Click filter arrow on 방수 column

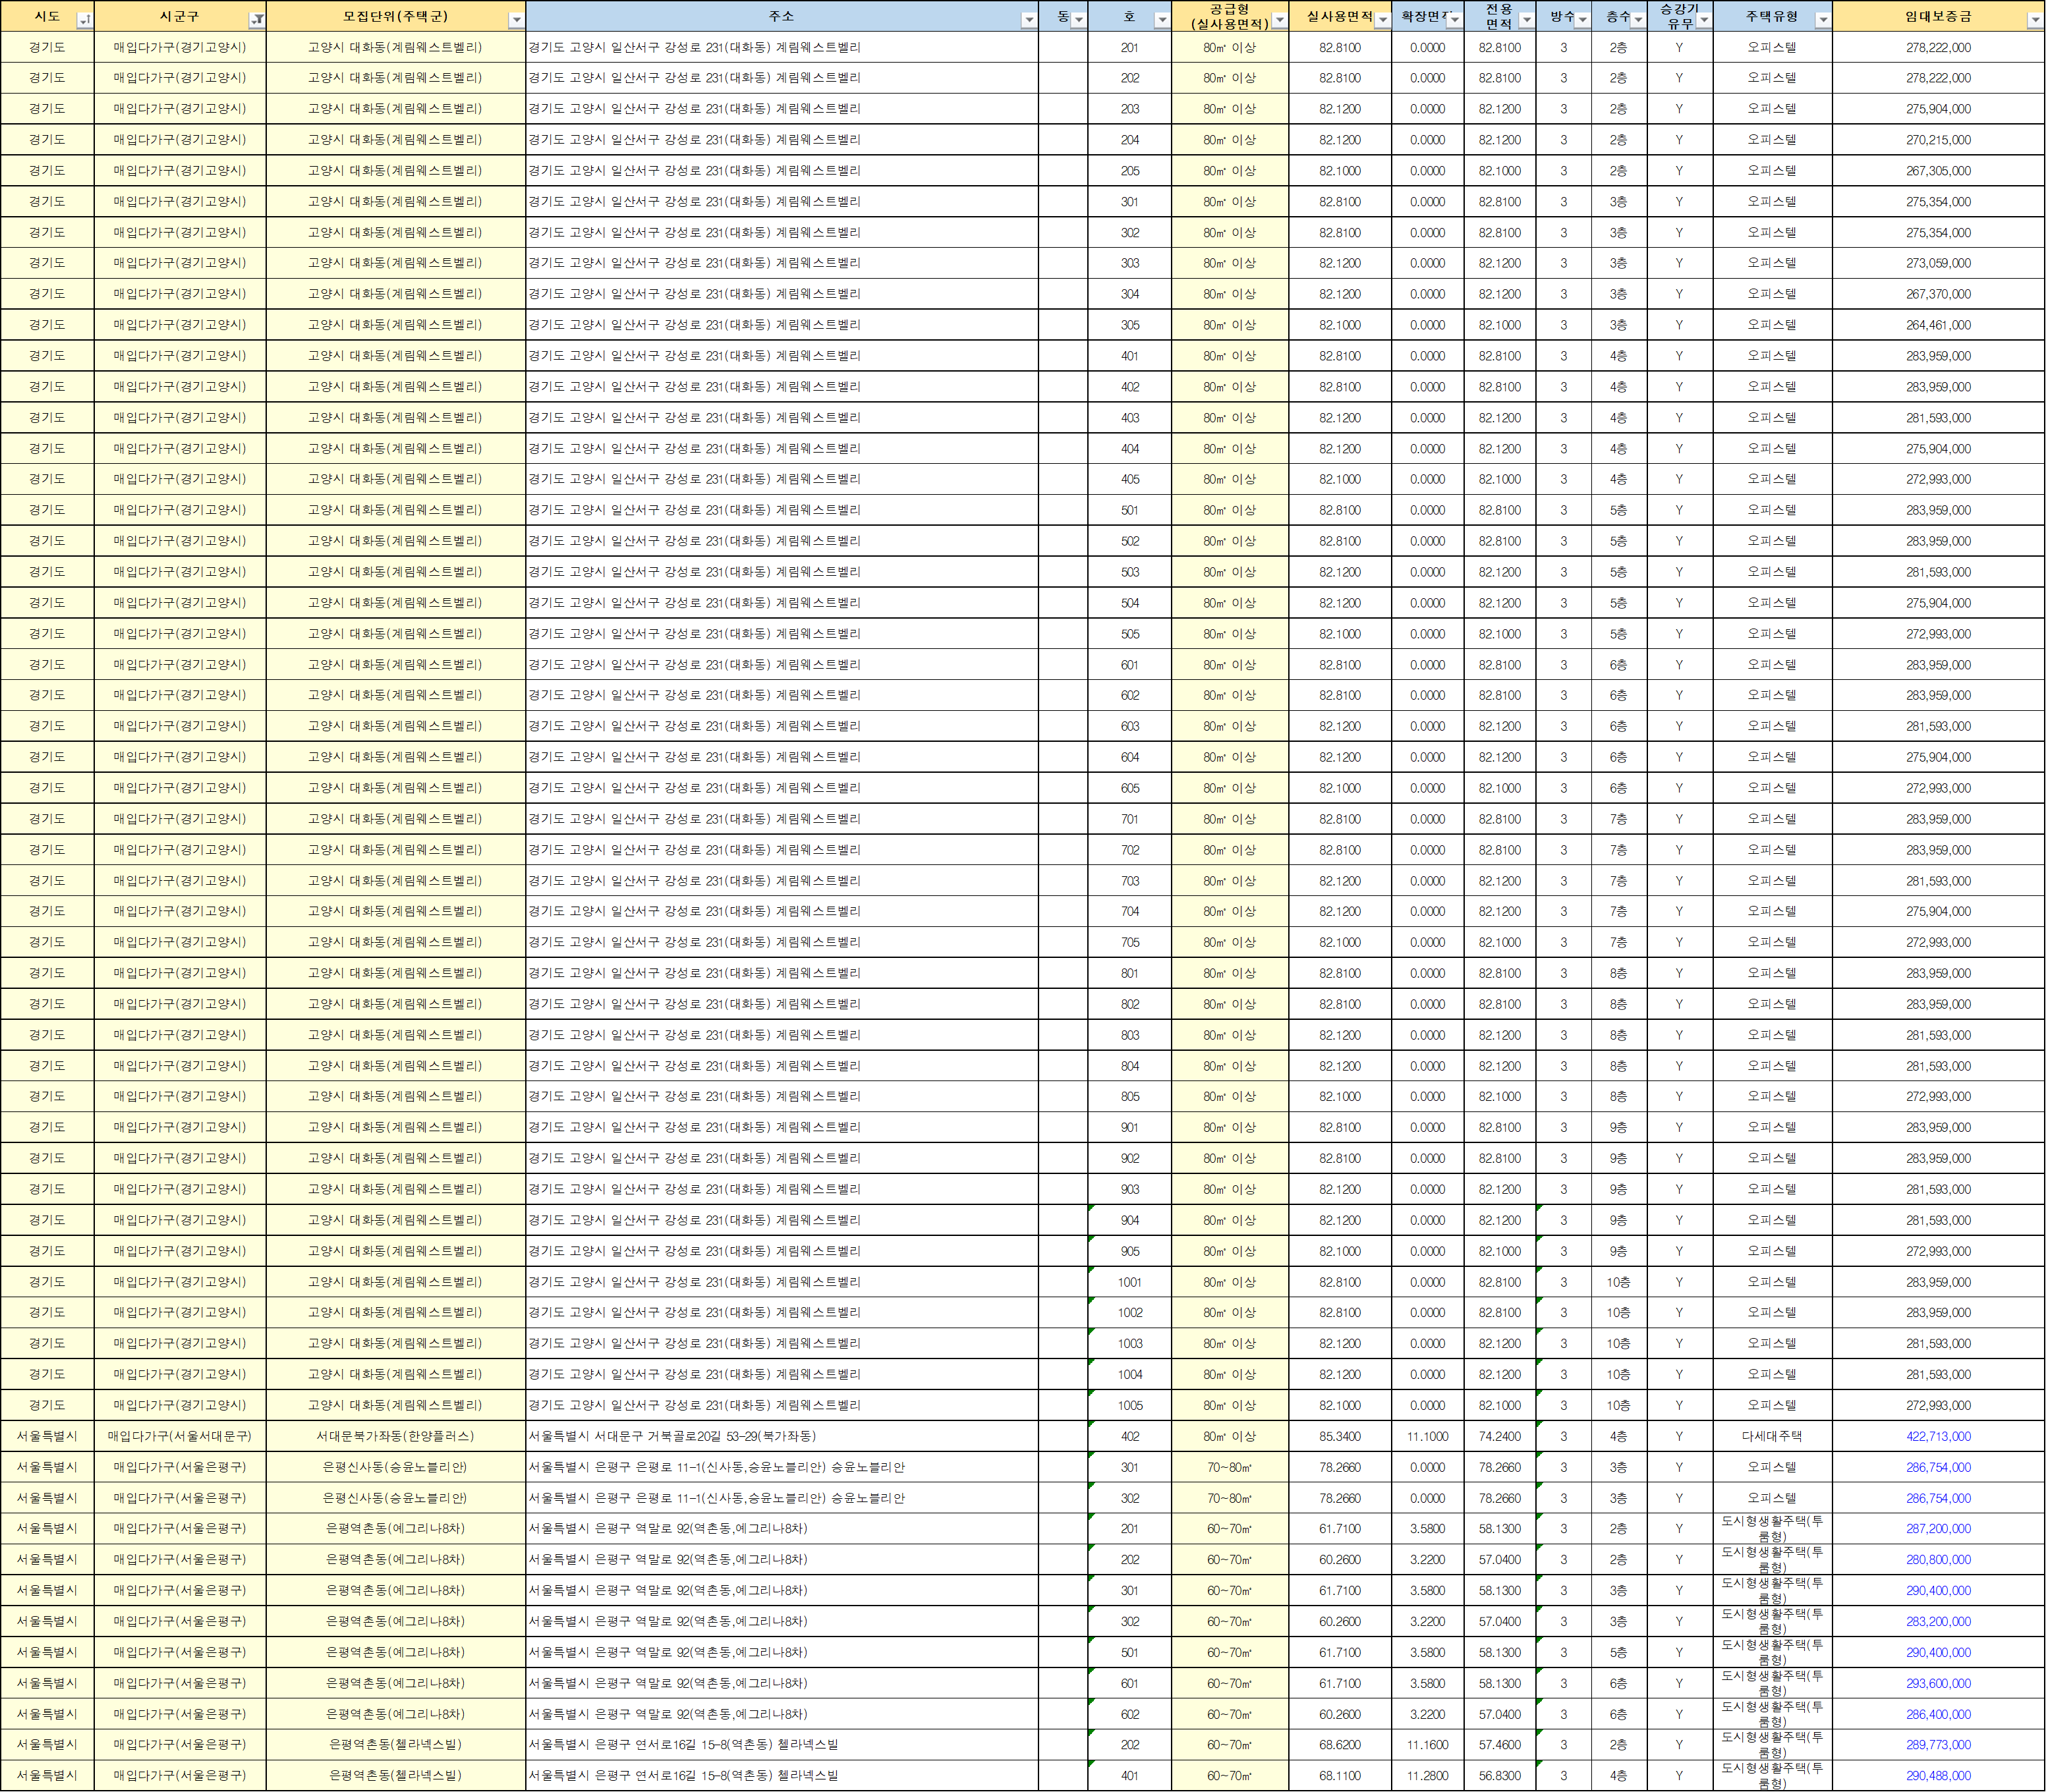click(x=1583, y=20)
